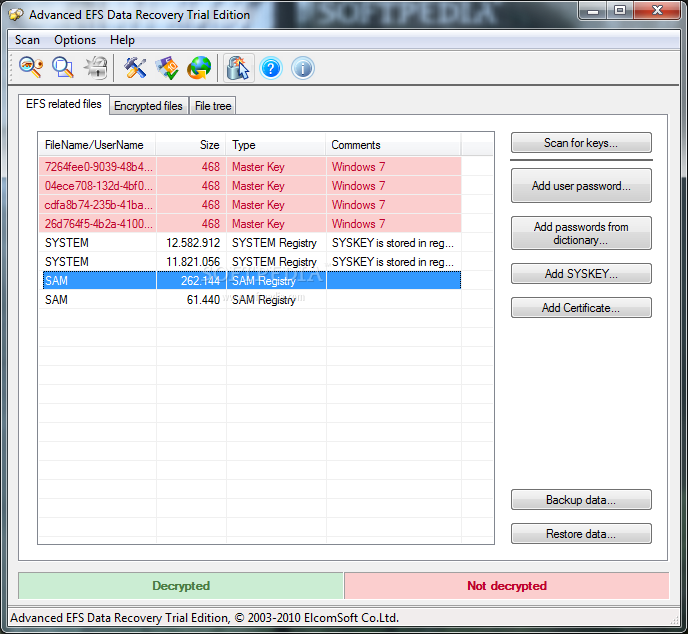This screenshot has height=634, width=688.
Task: Select the 7264fee0-9039-48b4... master key row
Action: (x=250, y=167)
